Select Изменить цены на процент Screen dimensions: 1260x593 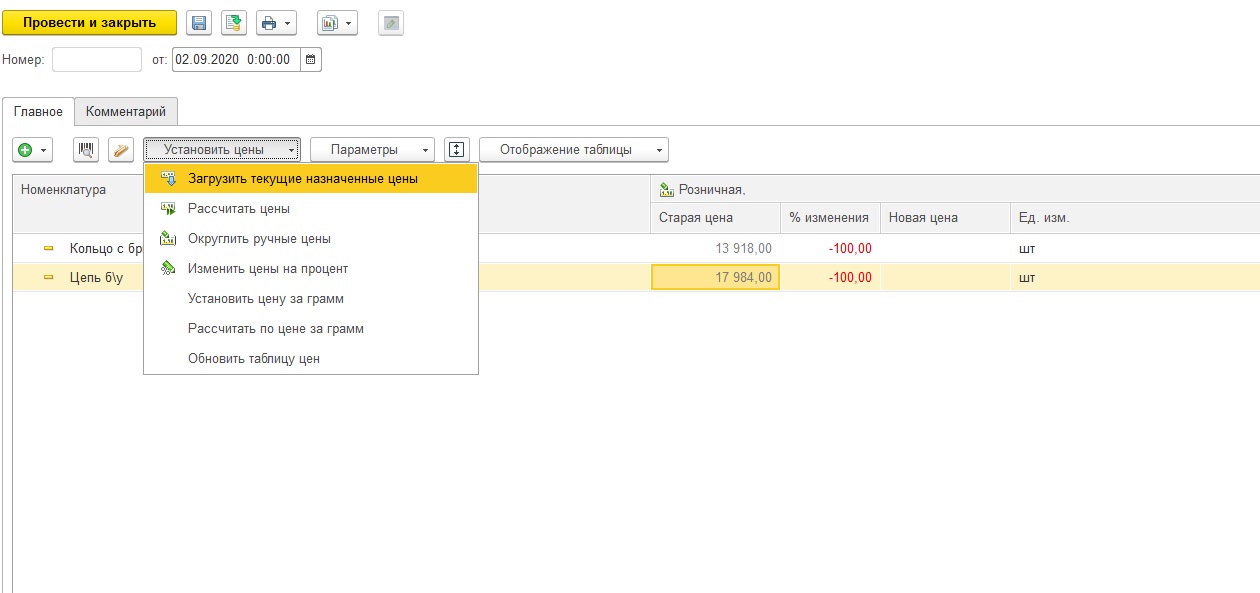pyautogui.click(x=267, y=269)
